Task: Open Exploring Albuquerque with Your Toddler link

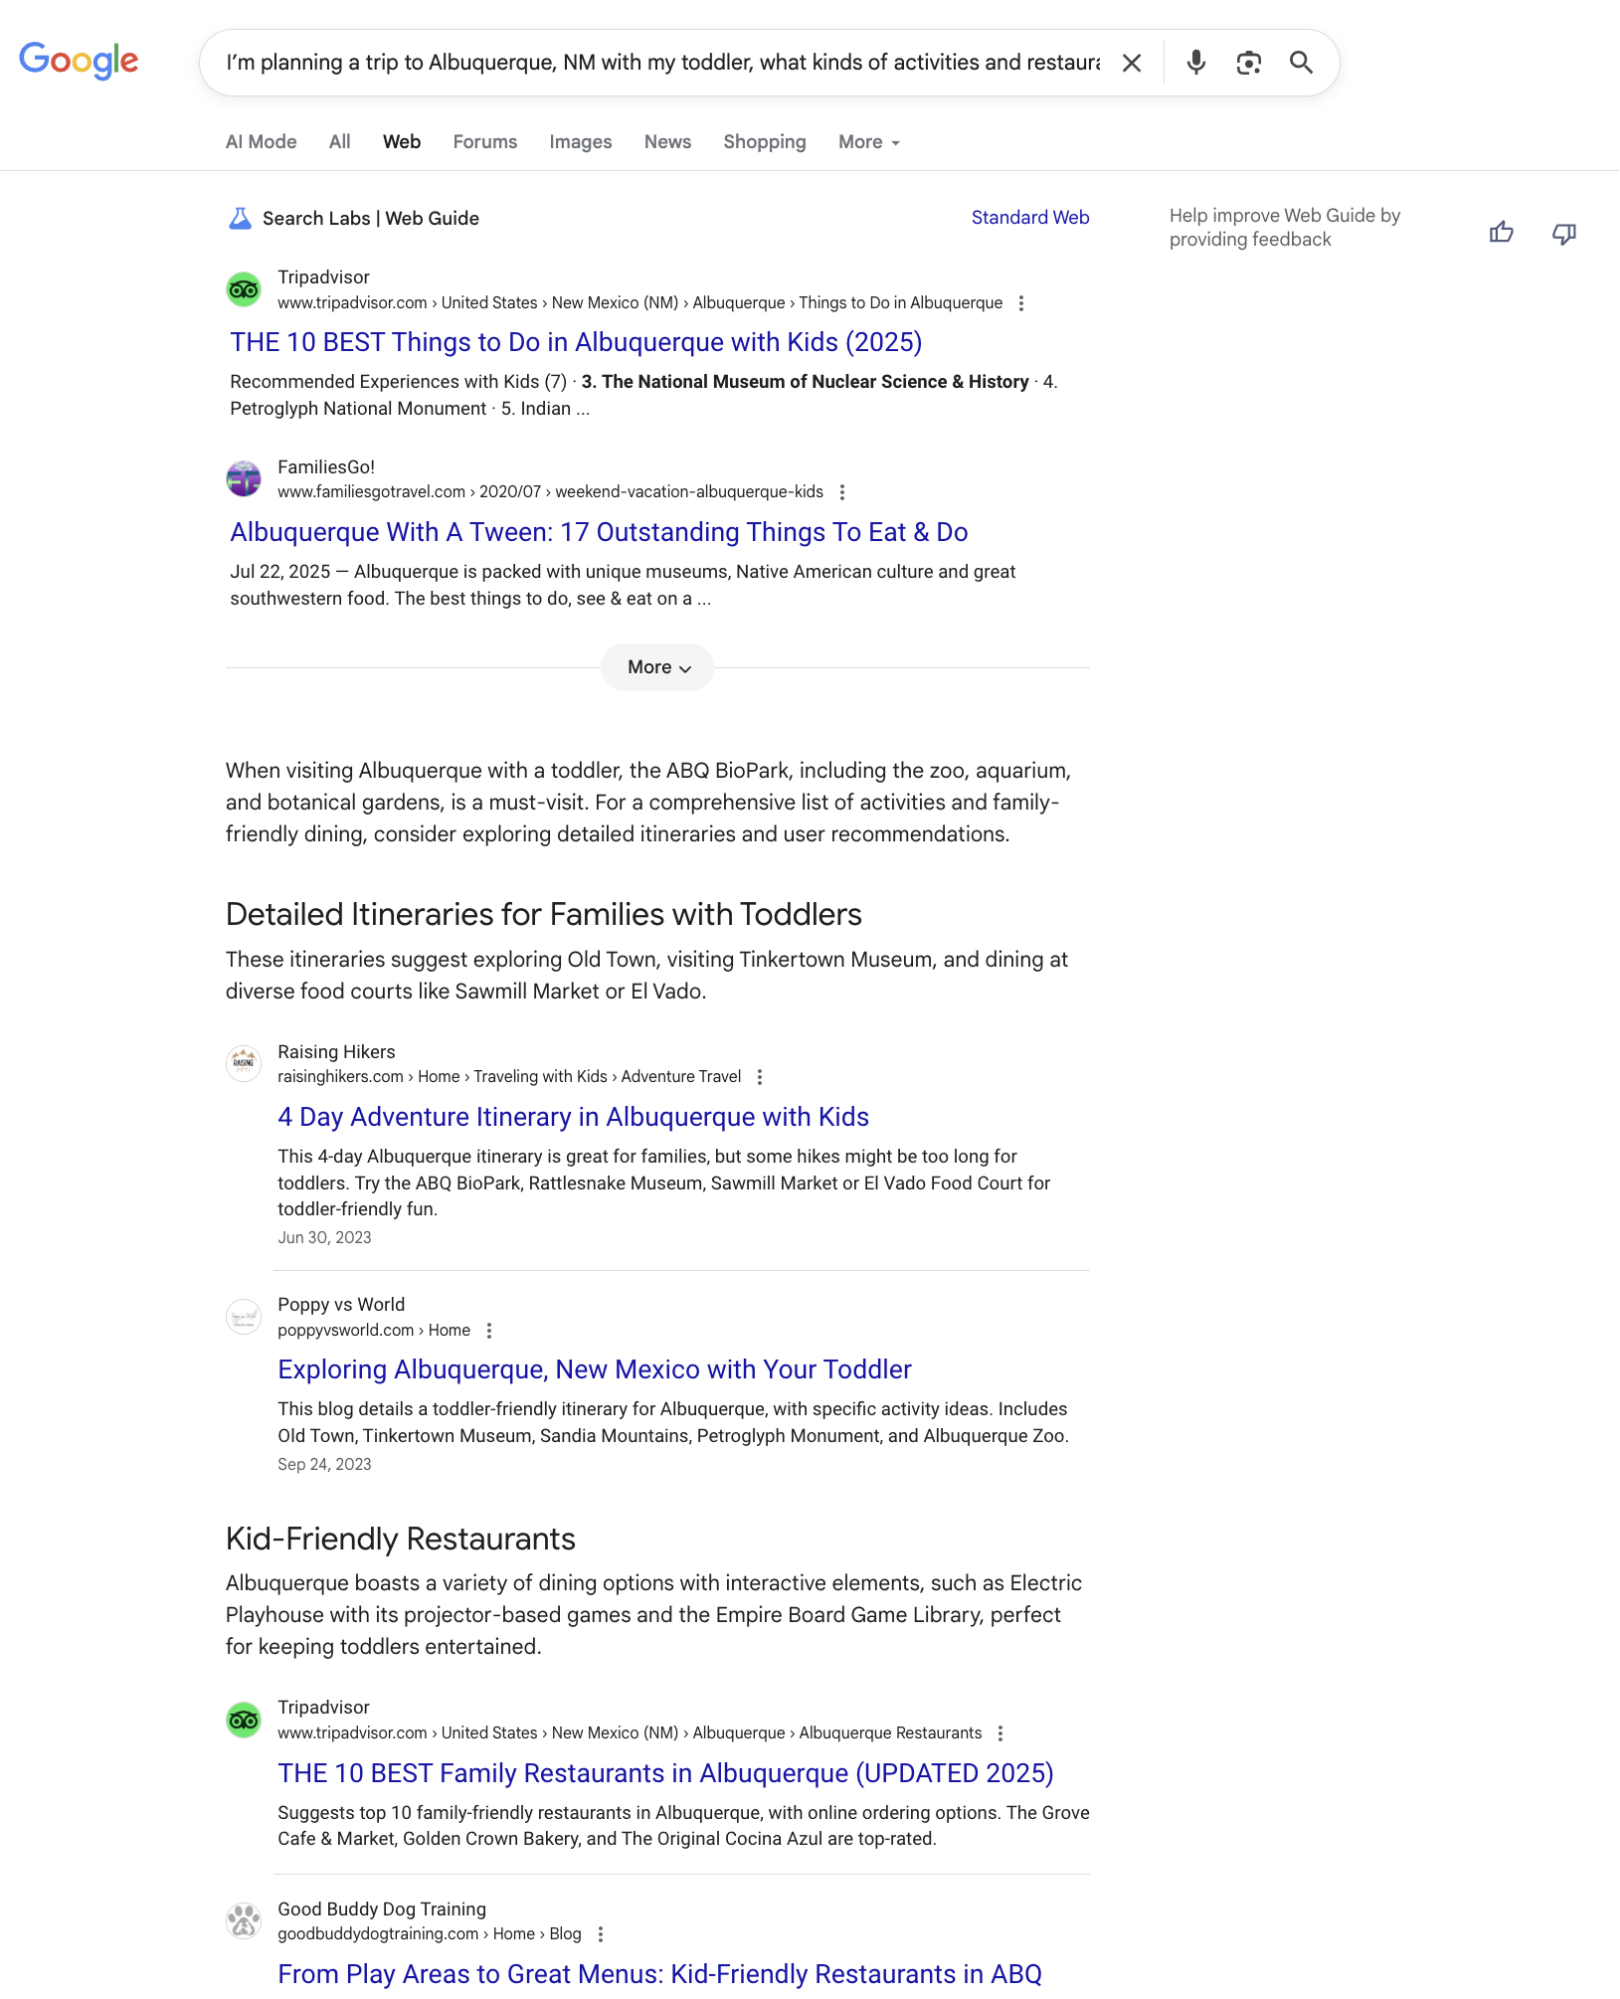Action: [x=595, y=1371]
